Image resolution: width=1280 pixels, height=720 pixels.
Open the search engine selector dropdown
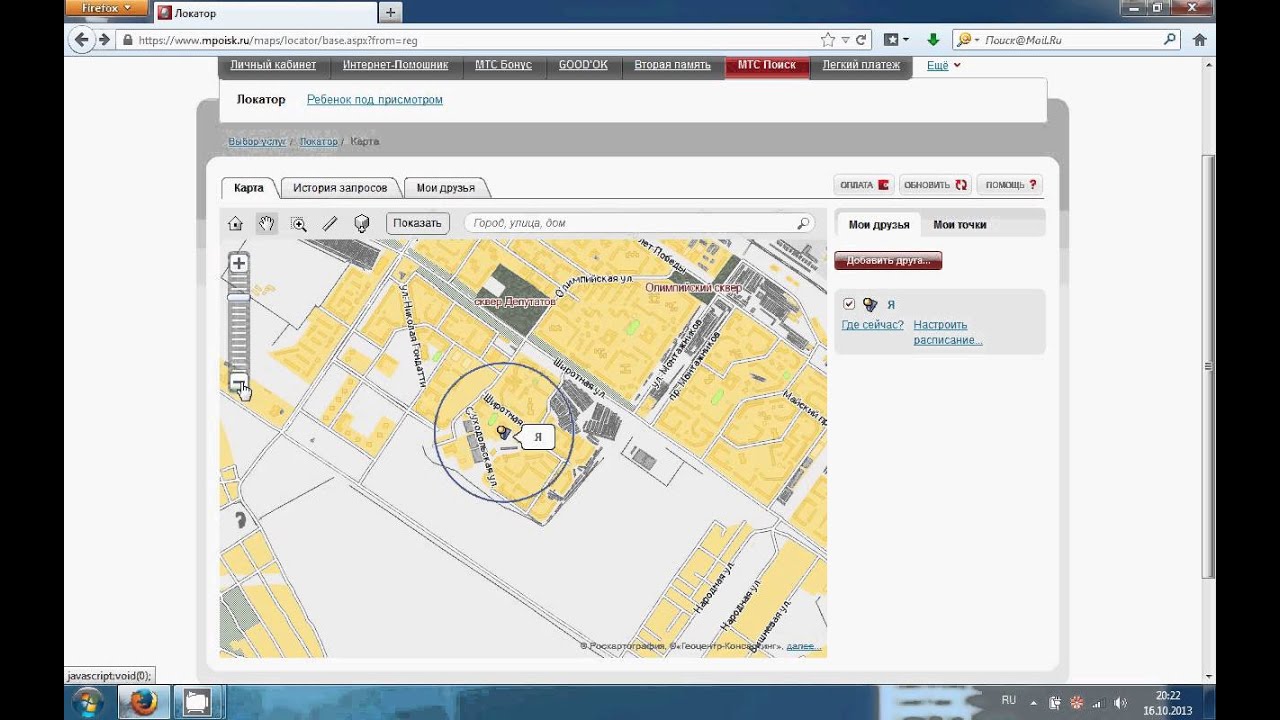coord(966,40)
